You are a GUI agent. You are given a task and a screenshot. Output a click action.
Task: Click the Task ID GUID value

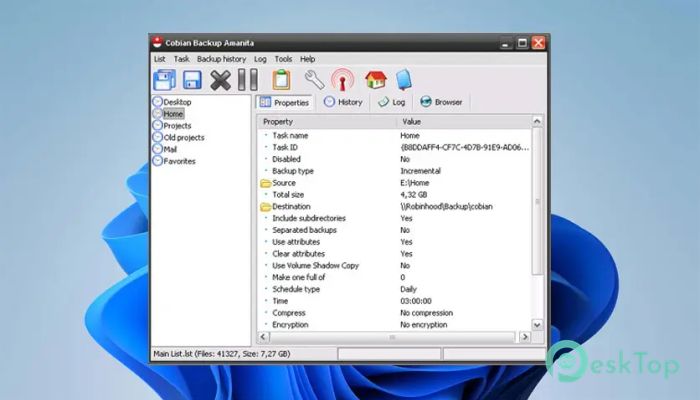465,147
